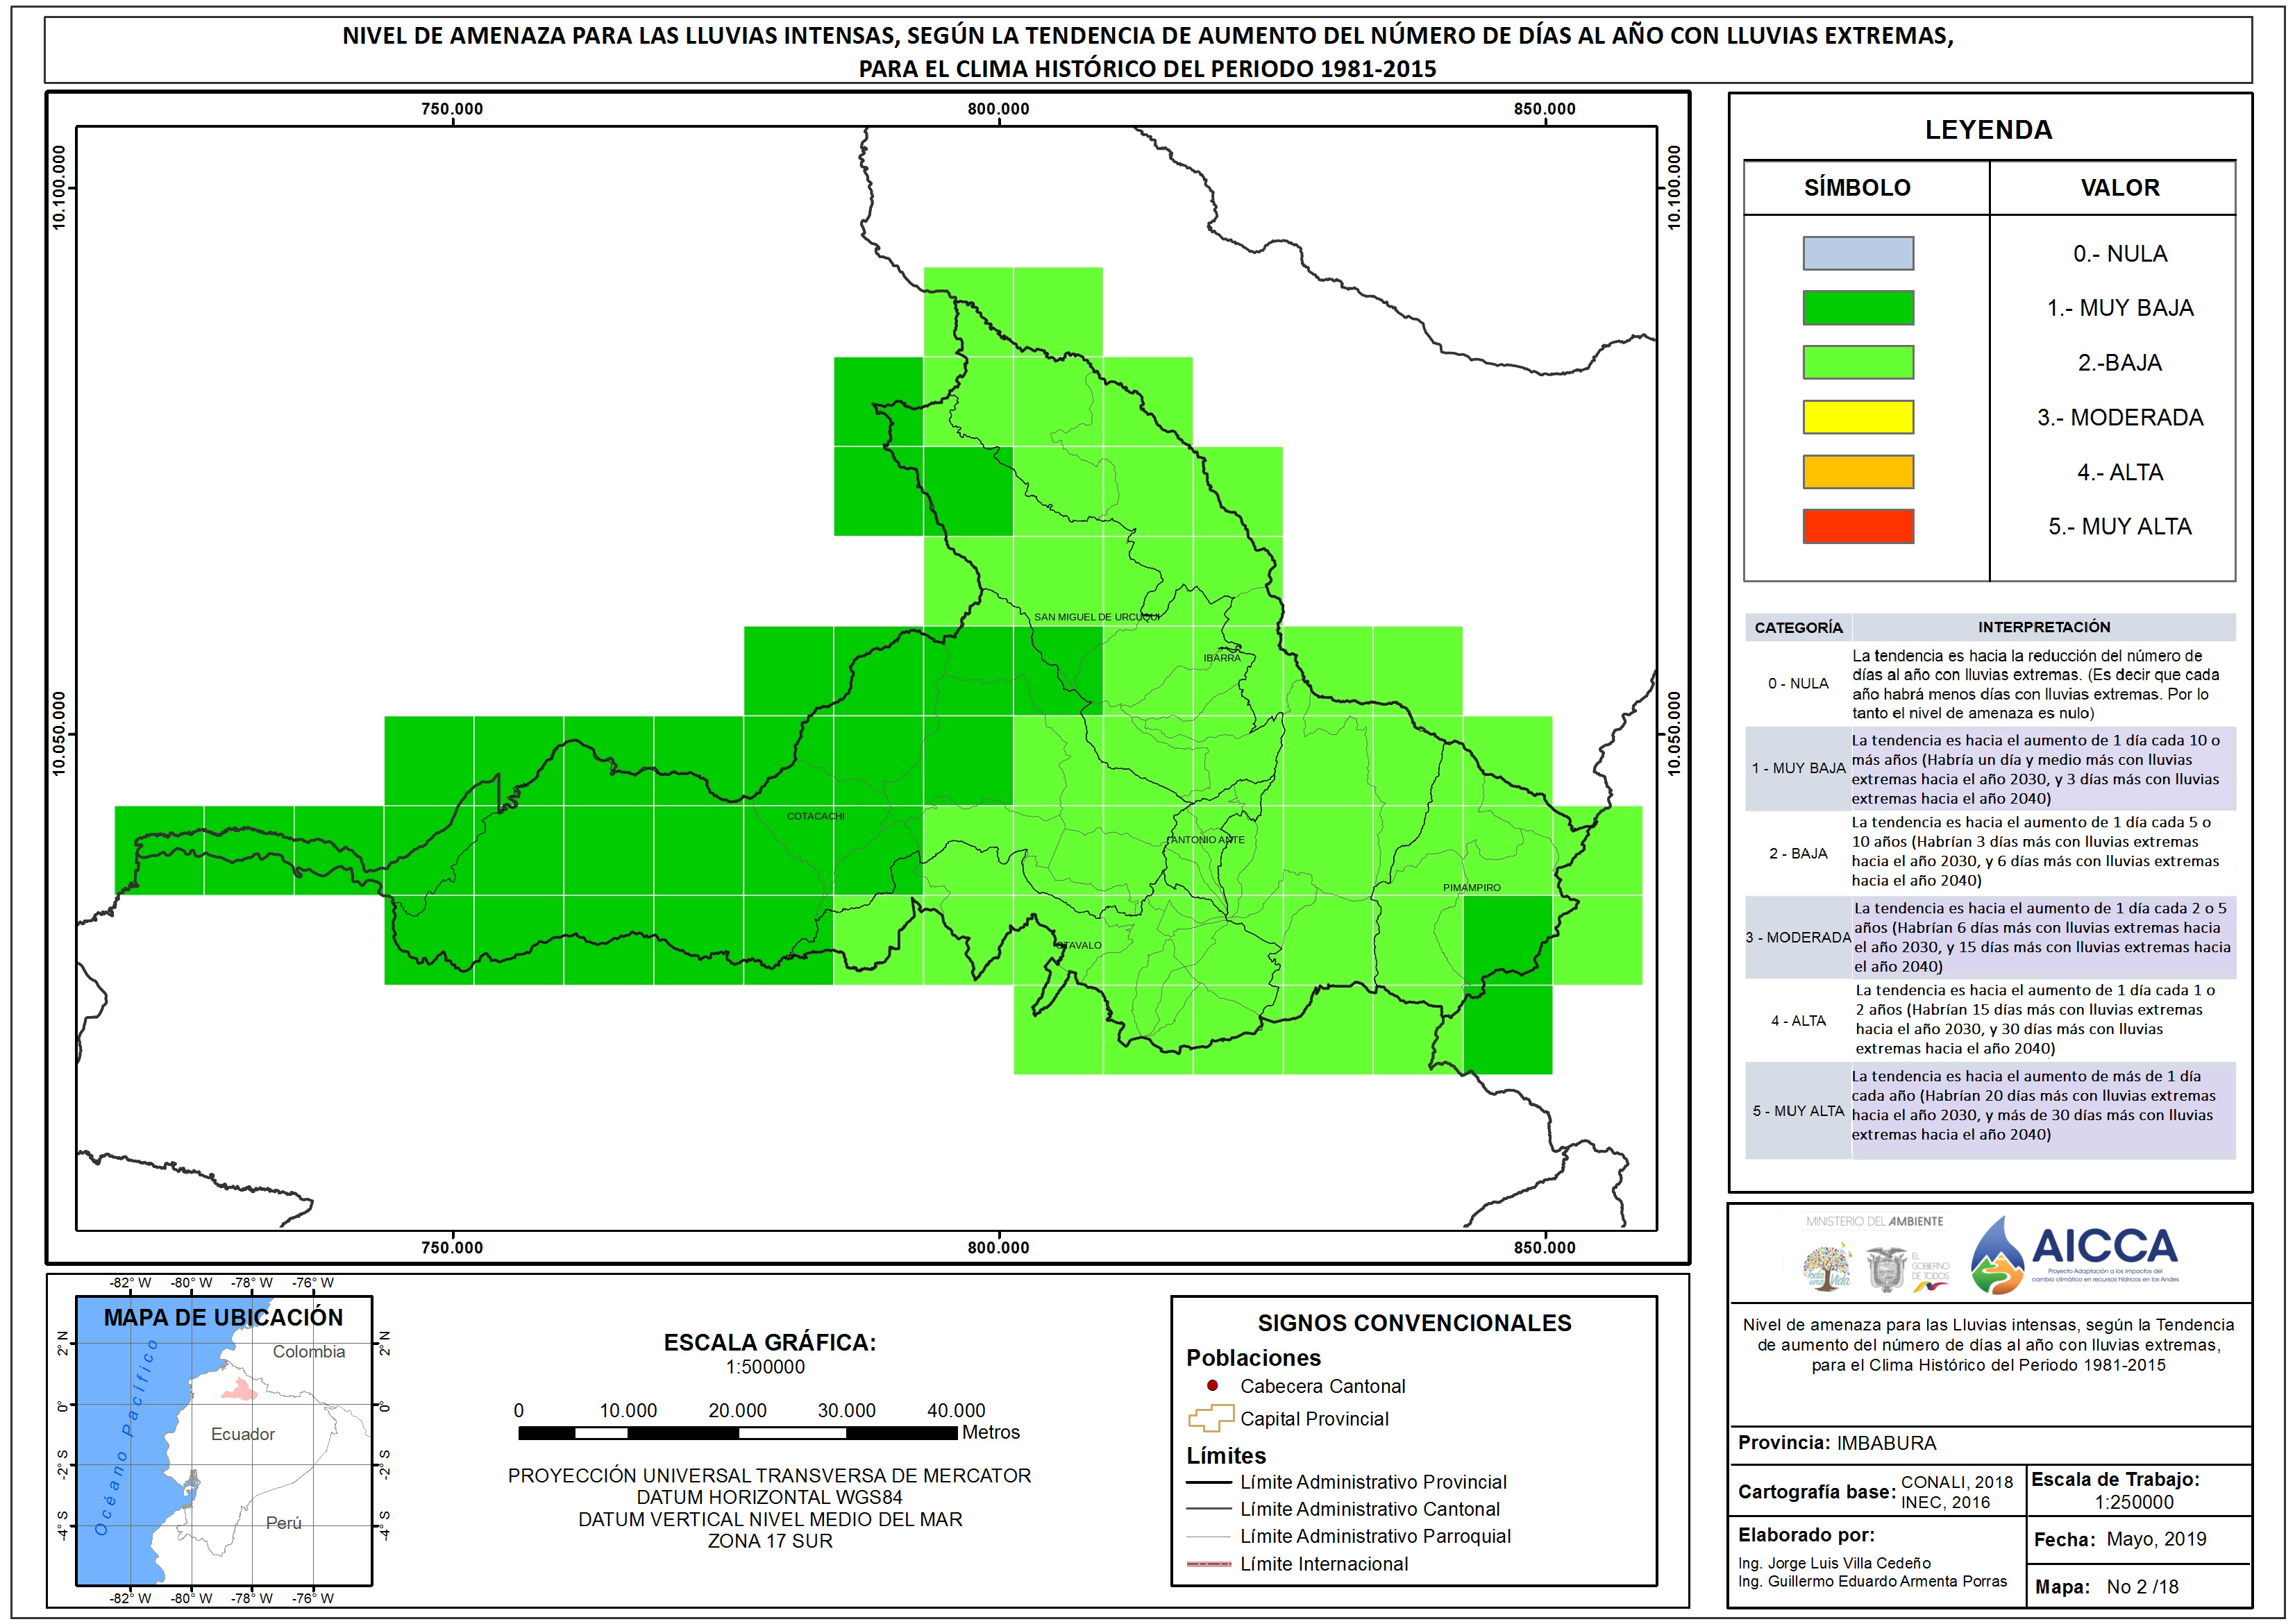This screenshot has height=1624, width=2295.
Task: Click the graphic scale bar
Action: [737, 1432]
